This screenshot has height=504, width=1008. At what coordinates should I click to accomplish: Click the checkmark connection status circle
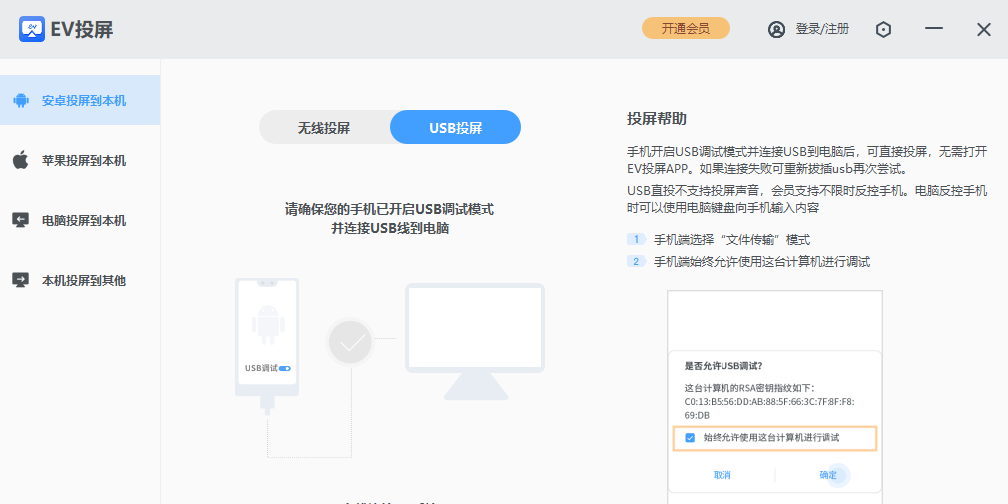click(x=350, y=342)
